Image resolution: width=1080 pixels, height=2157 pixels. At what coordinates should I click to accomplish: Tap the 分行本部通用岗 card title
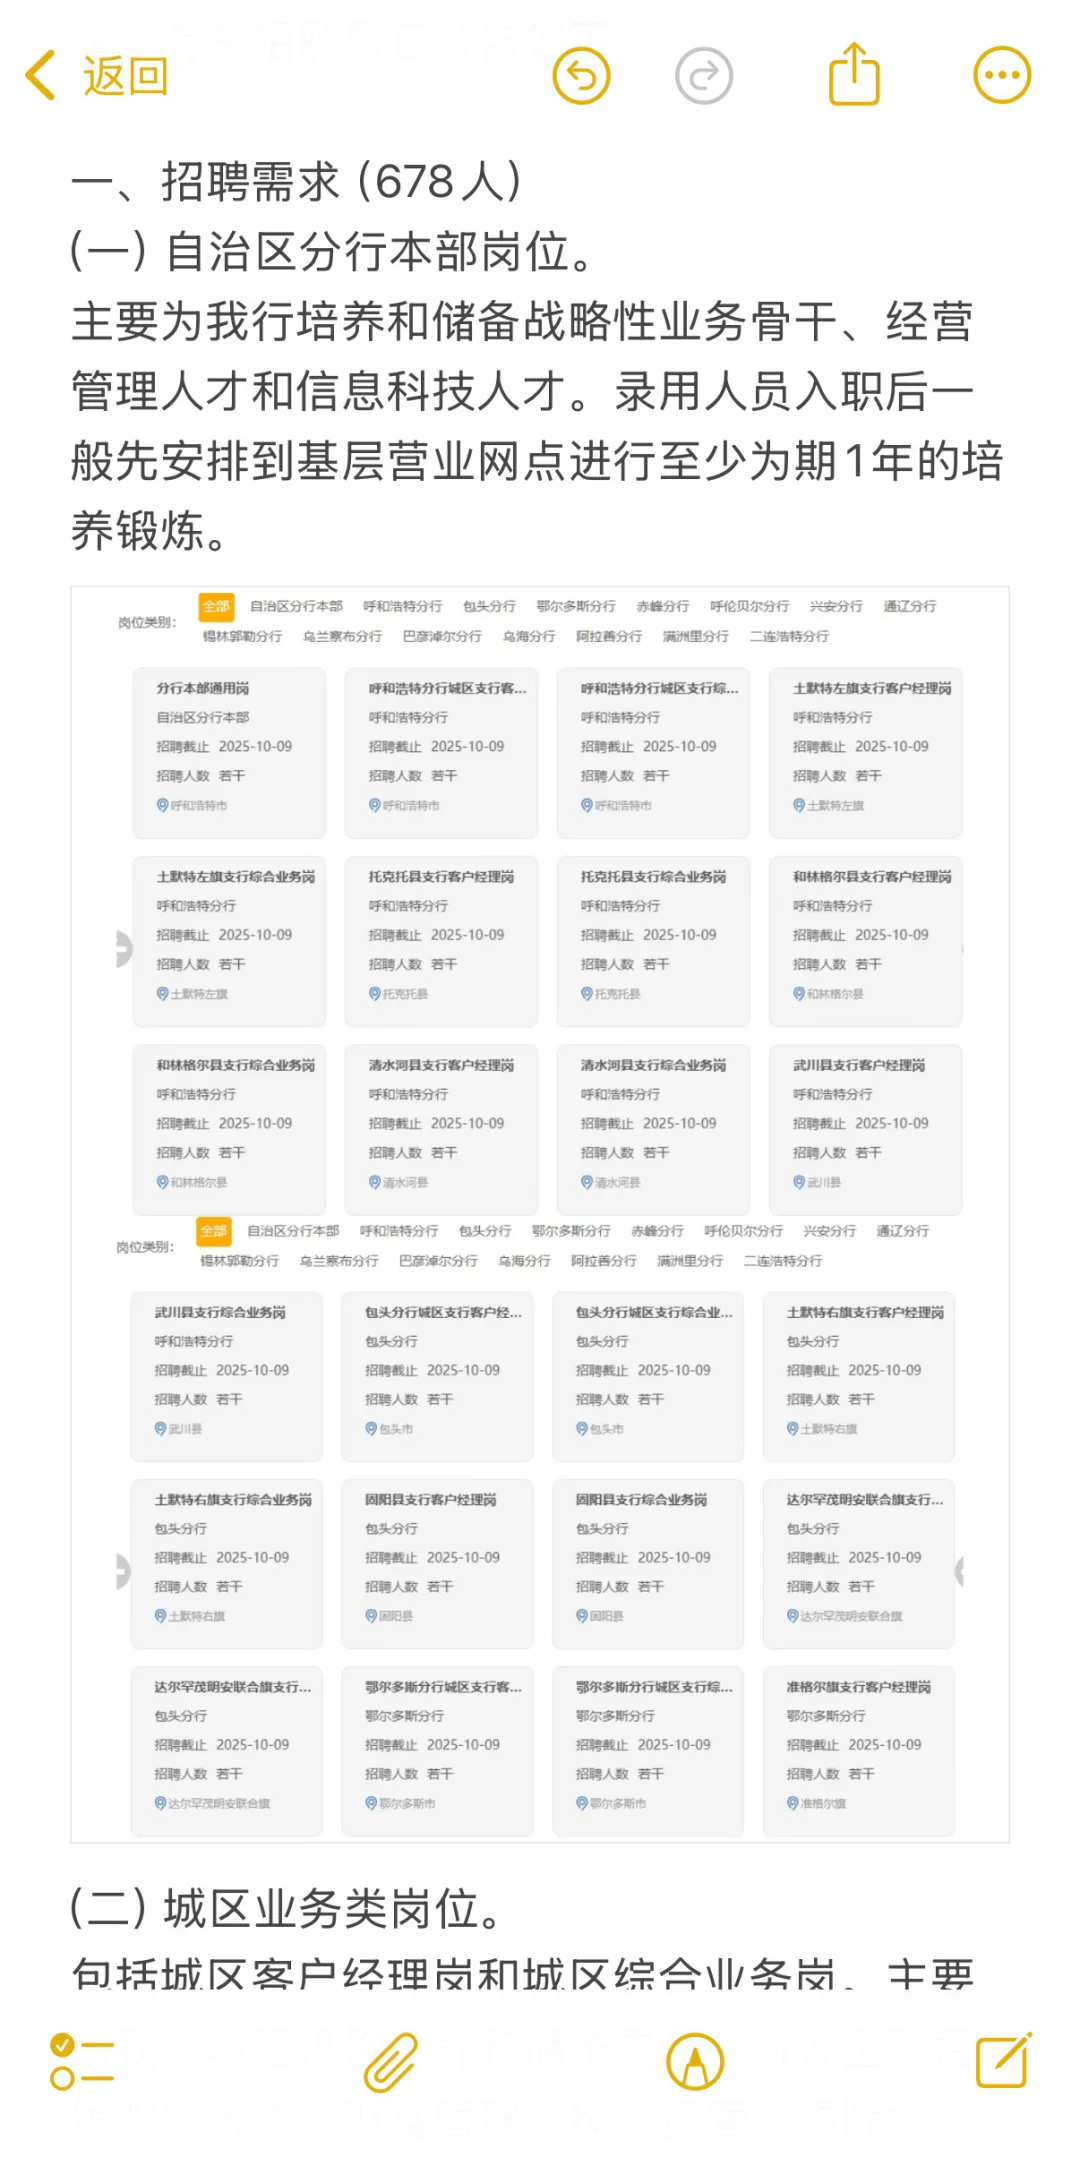coord(203,688)
